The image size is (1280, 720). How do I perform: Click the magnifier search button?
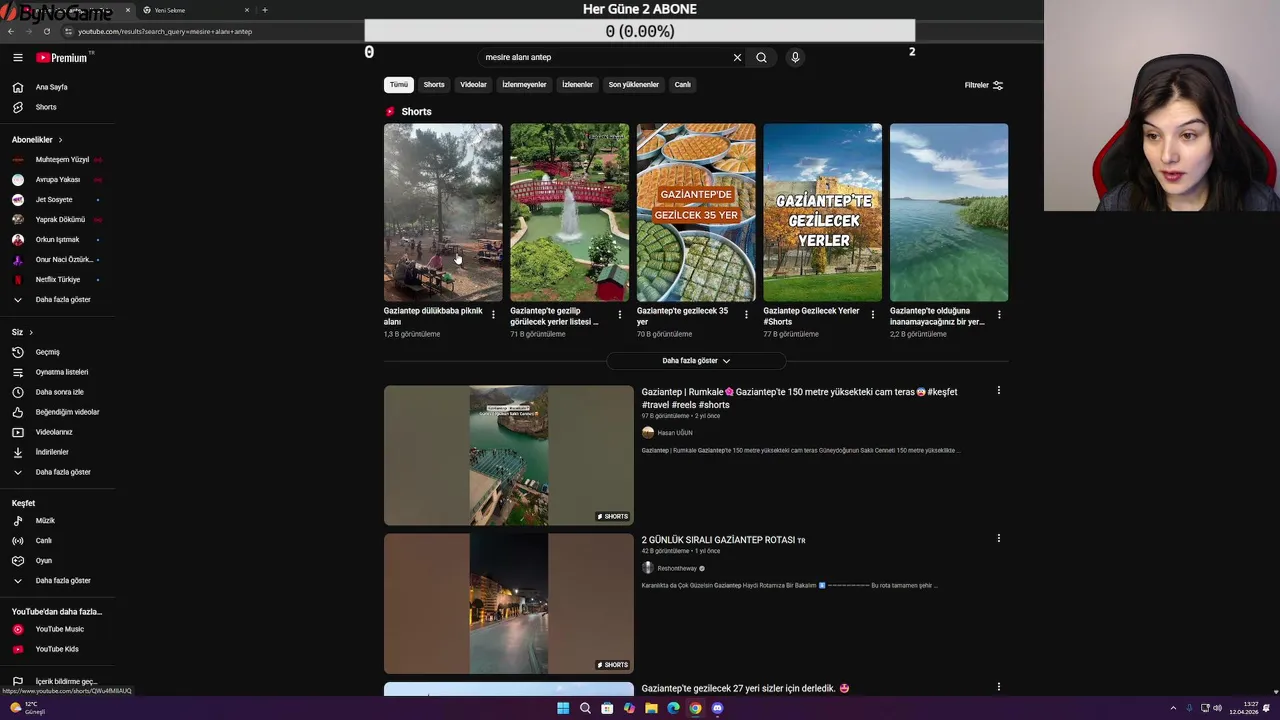click(761, 57)
